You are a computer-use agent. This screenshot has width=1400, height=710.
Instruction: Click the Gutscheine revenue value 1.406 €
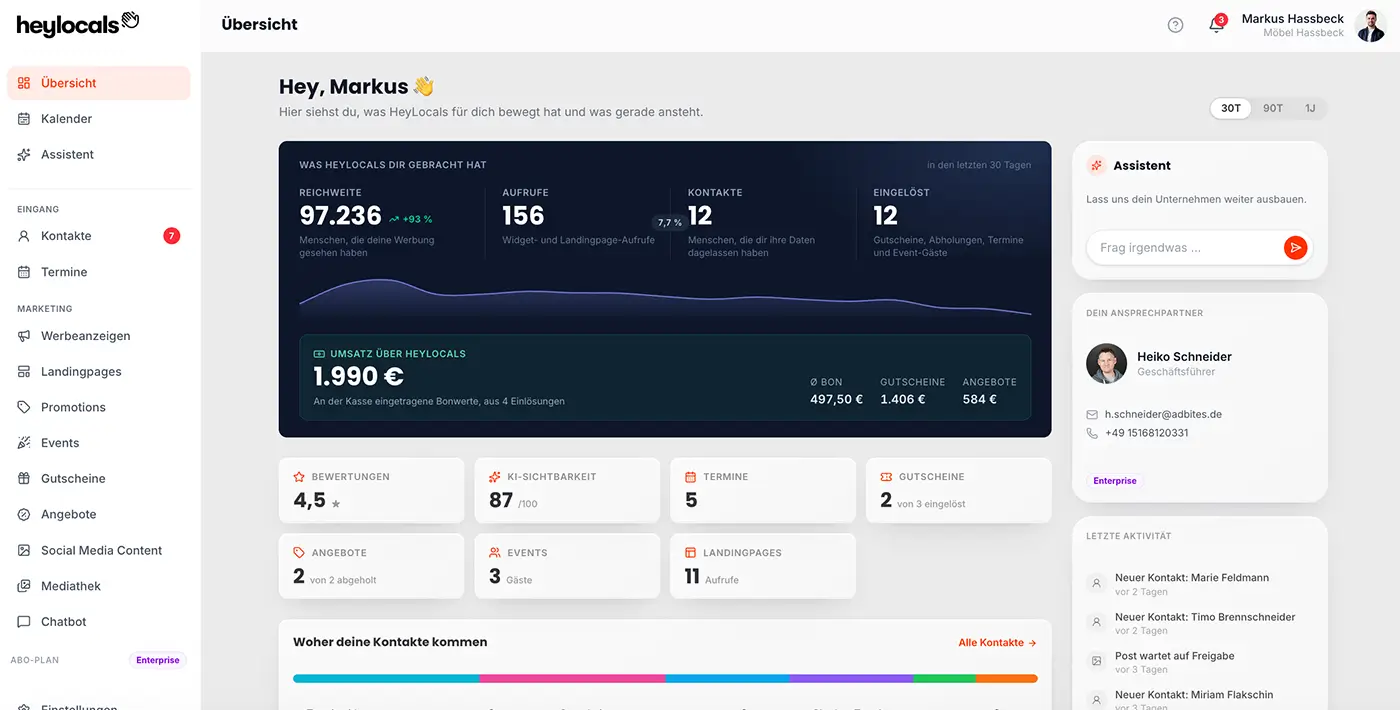[903, 399]
